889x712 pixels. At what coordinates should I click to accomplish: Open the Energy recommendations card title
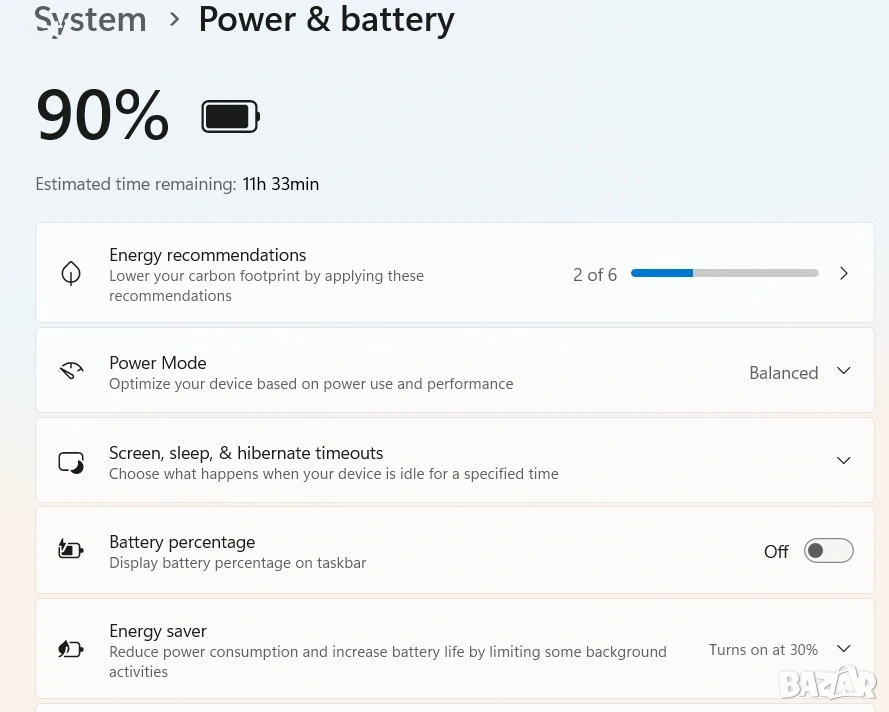coord(207,255)
